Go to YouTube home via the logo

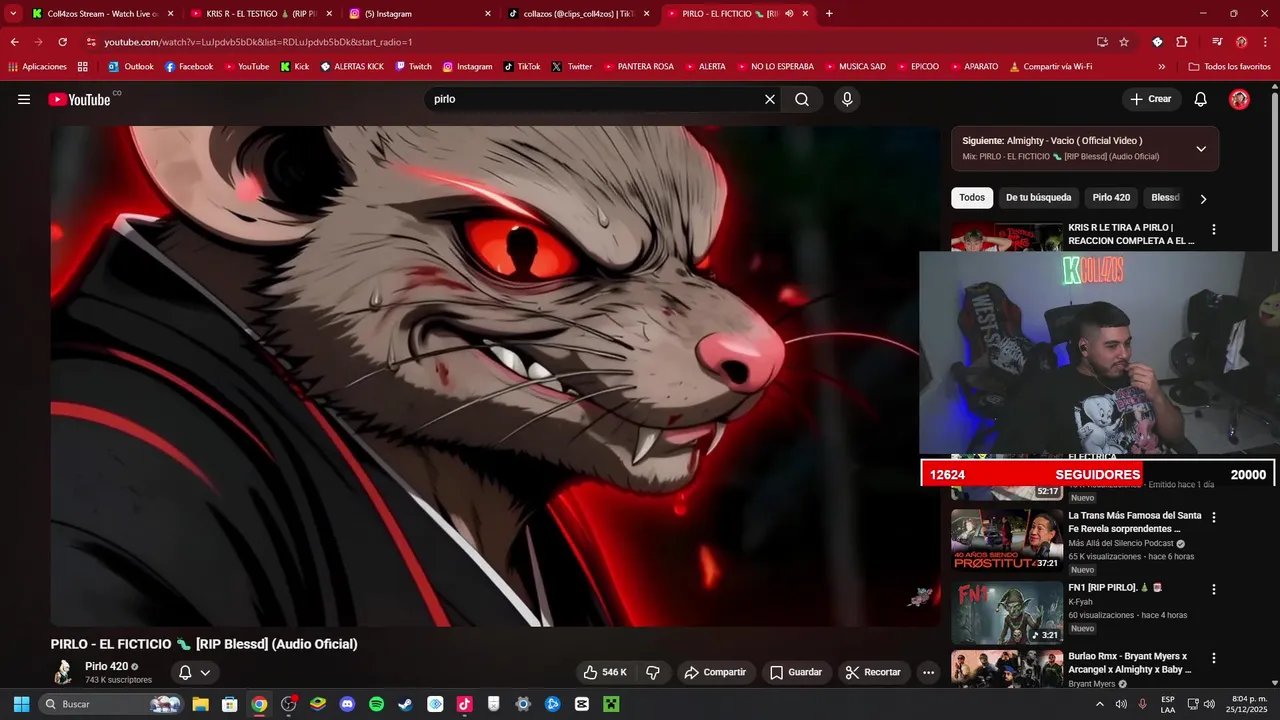[x=79, y=99]
